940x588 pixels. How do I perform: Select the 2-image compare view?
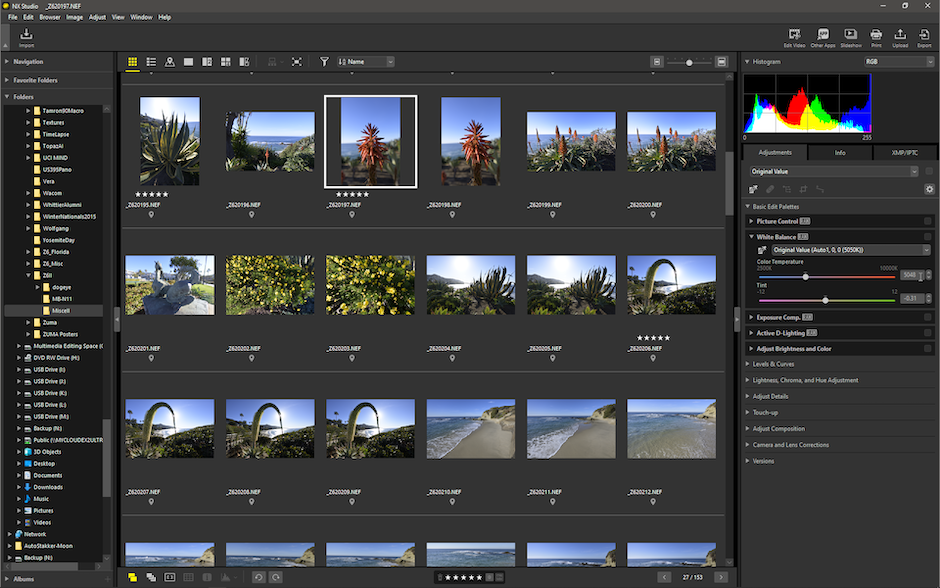coord(207,62)
